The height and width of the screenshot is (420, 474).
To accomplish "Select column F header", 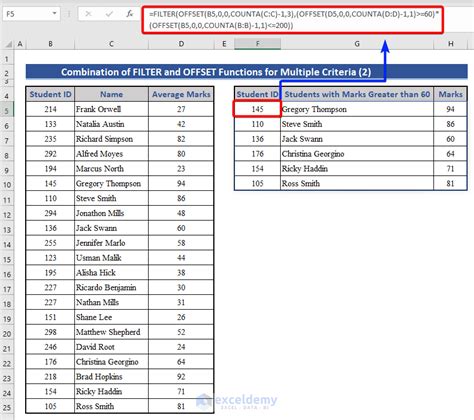I will pyautogui.click(x=257, y=44).
